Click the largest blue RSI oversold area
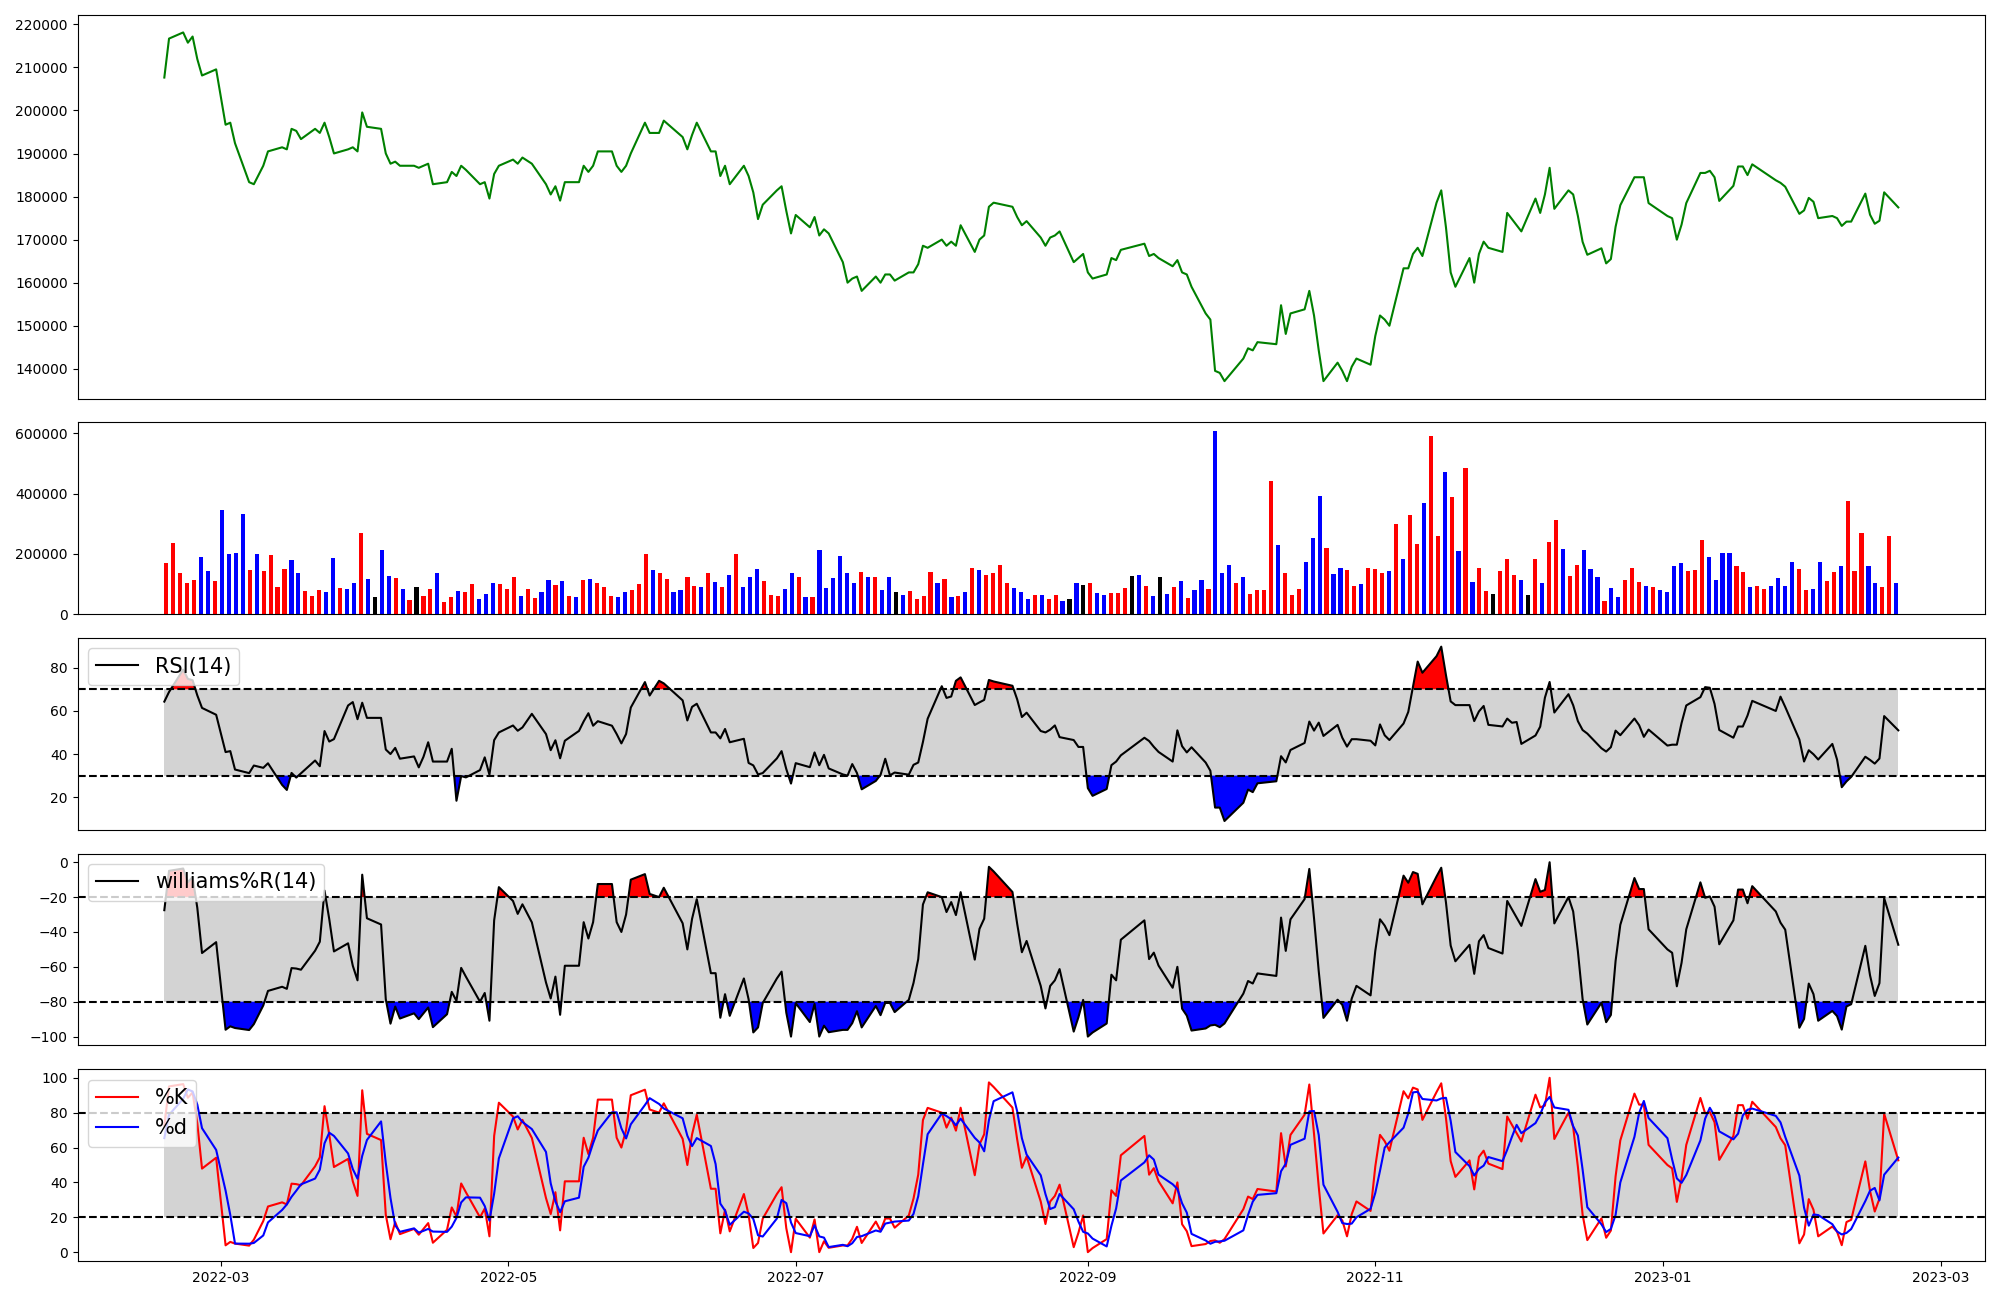The image size is (2000, 1300). click(1230, 793)
